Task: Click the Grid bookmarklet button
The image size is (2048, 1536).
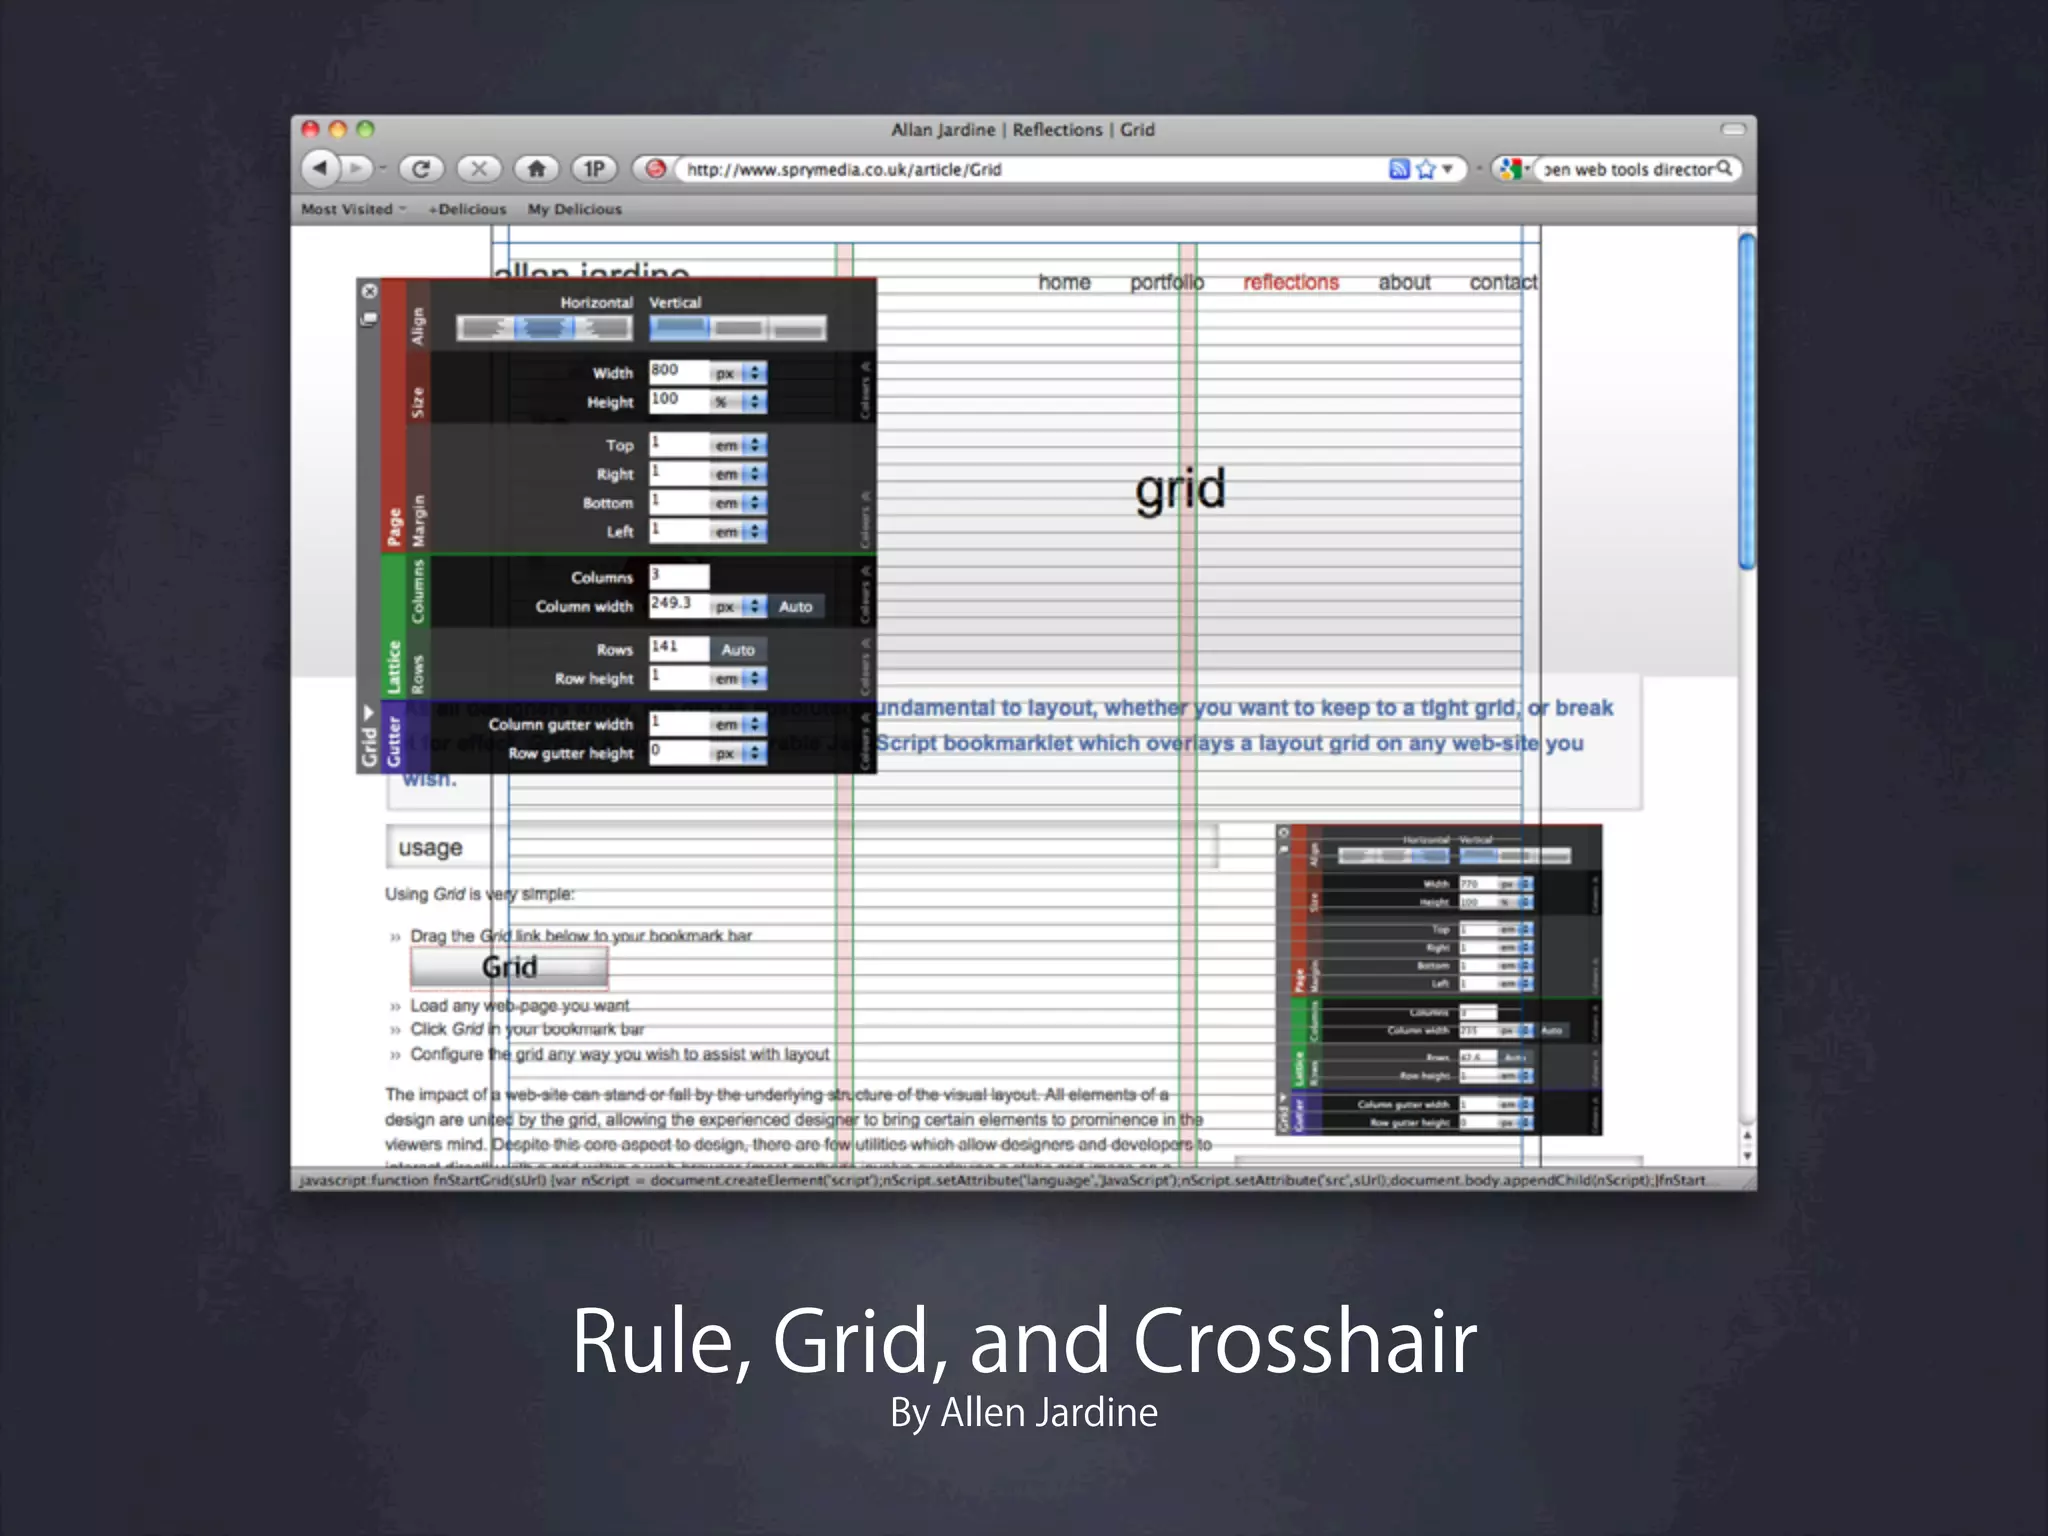Action: [509, 967]
